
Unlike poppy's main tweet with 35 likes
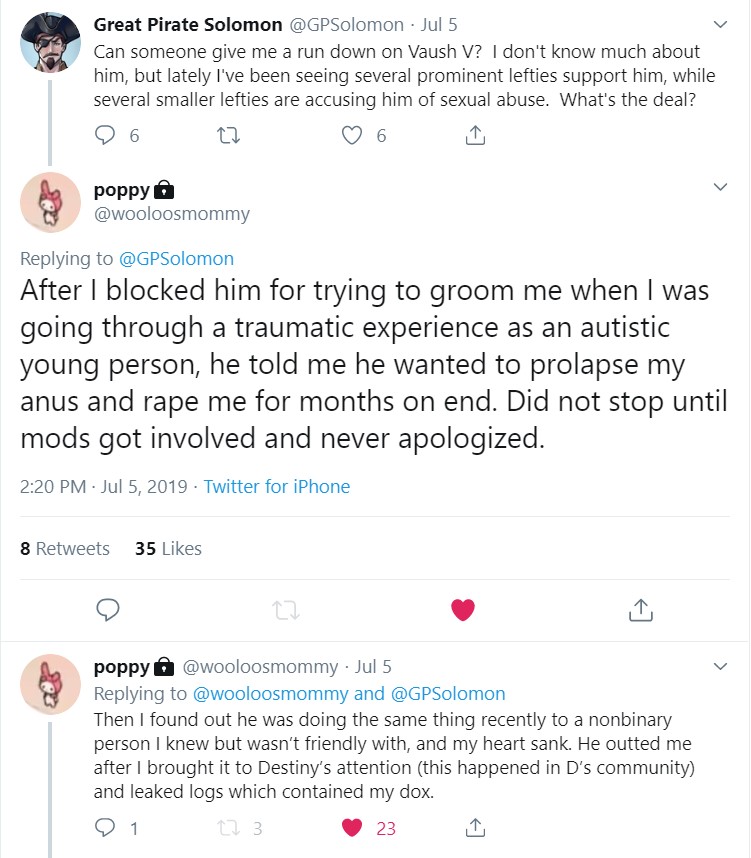point(462,608)
